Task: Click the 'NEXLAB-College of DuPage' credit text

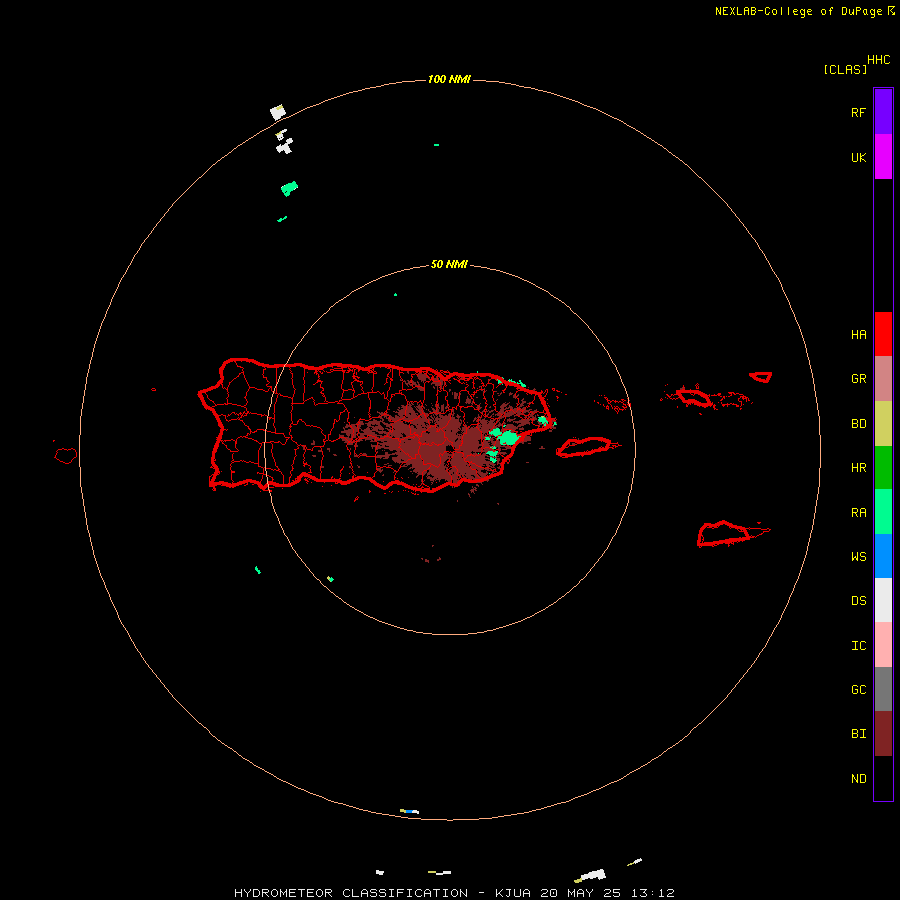Action: 798,11
